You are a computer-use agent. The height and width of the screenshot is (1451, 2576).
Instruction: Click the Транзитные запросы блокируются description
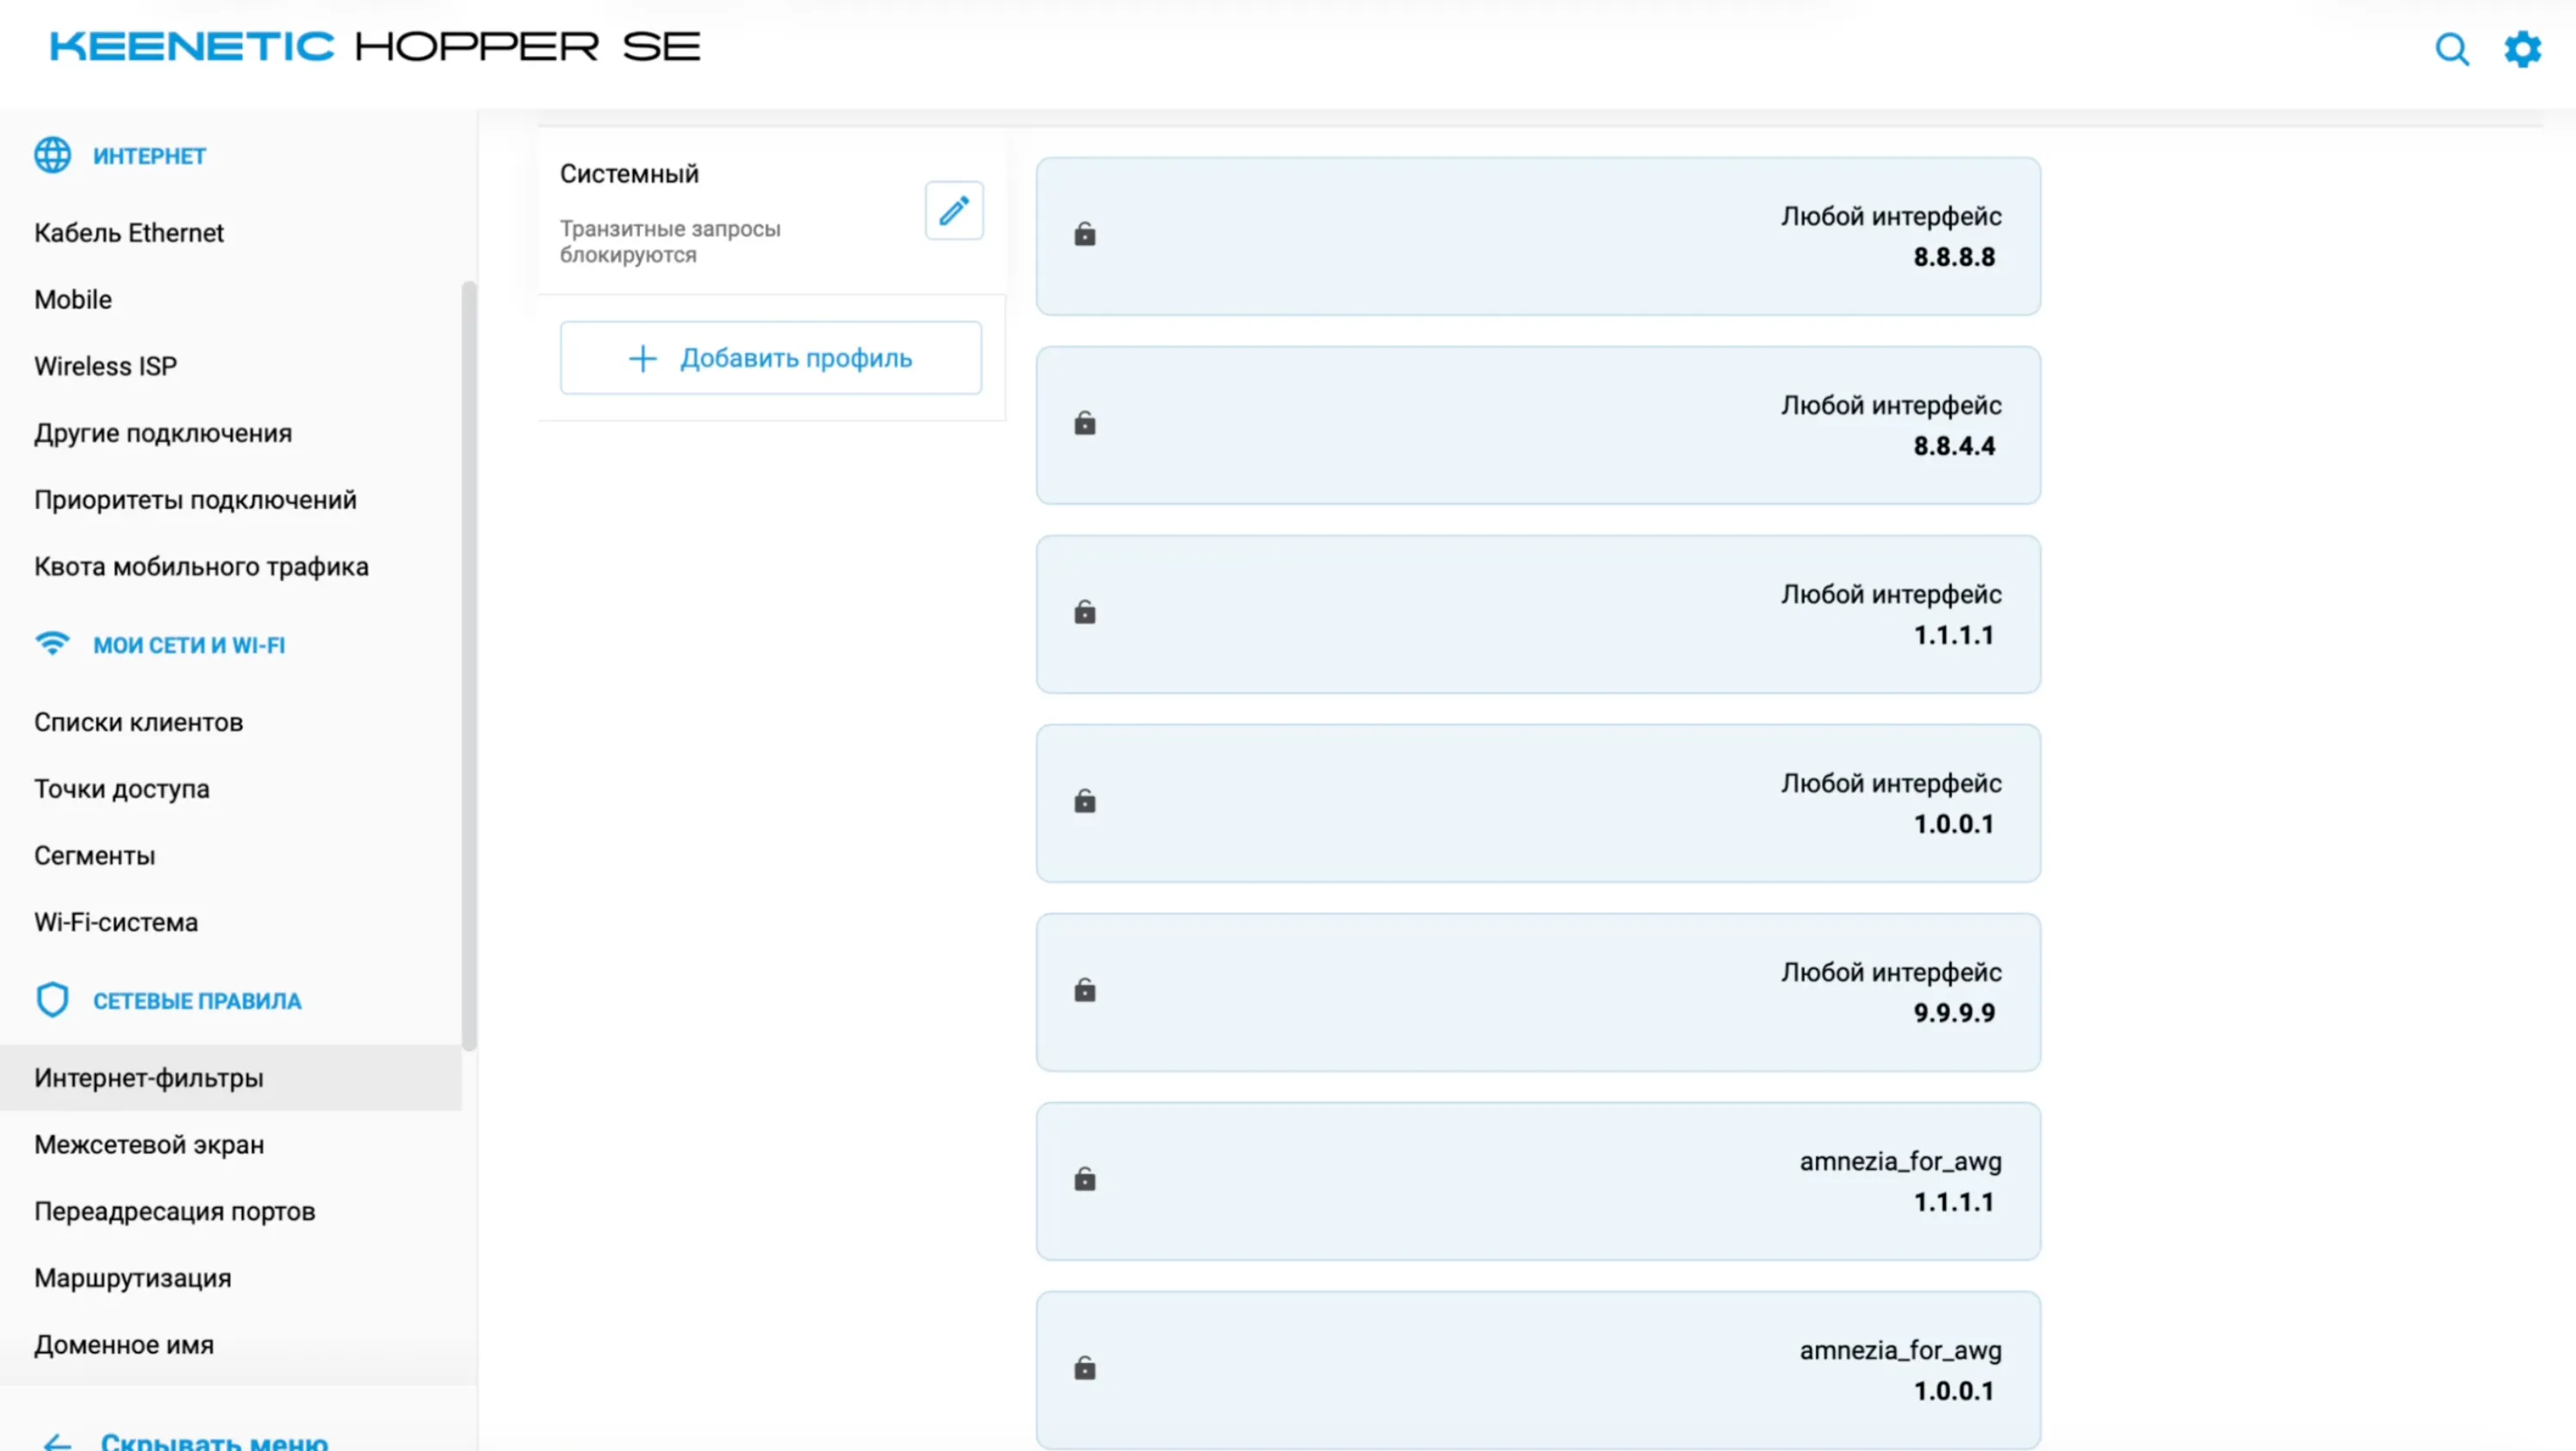point(670,242)
